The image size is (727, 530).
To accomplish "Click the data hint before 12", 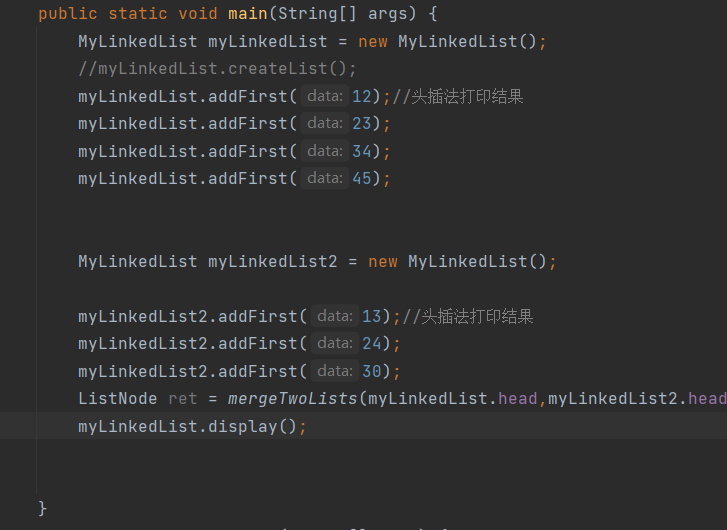I will point(325,96).
